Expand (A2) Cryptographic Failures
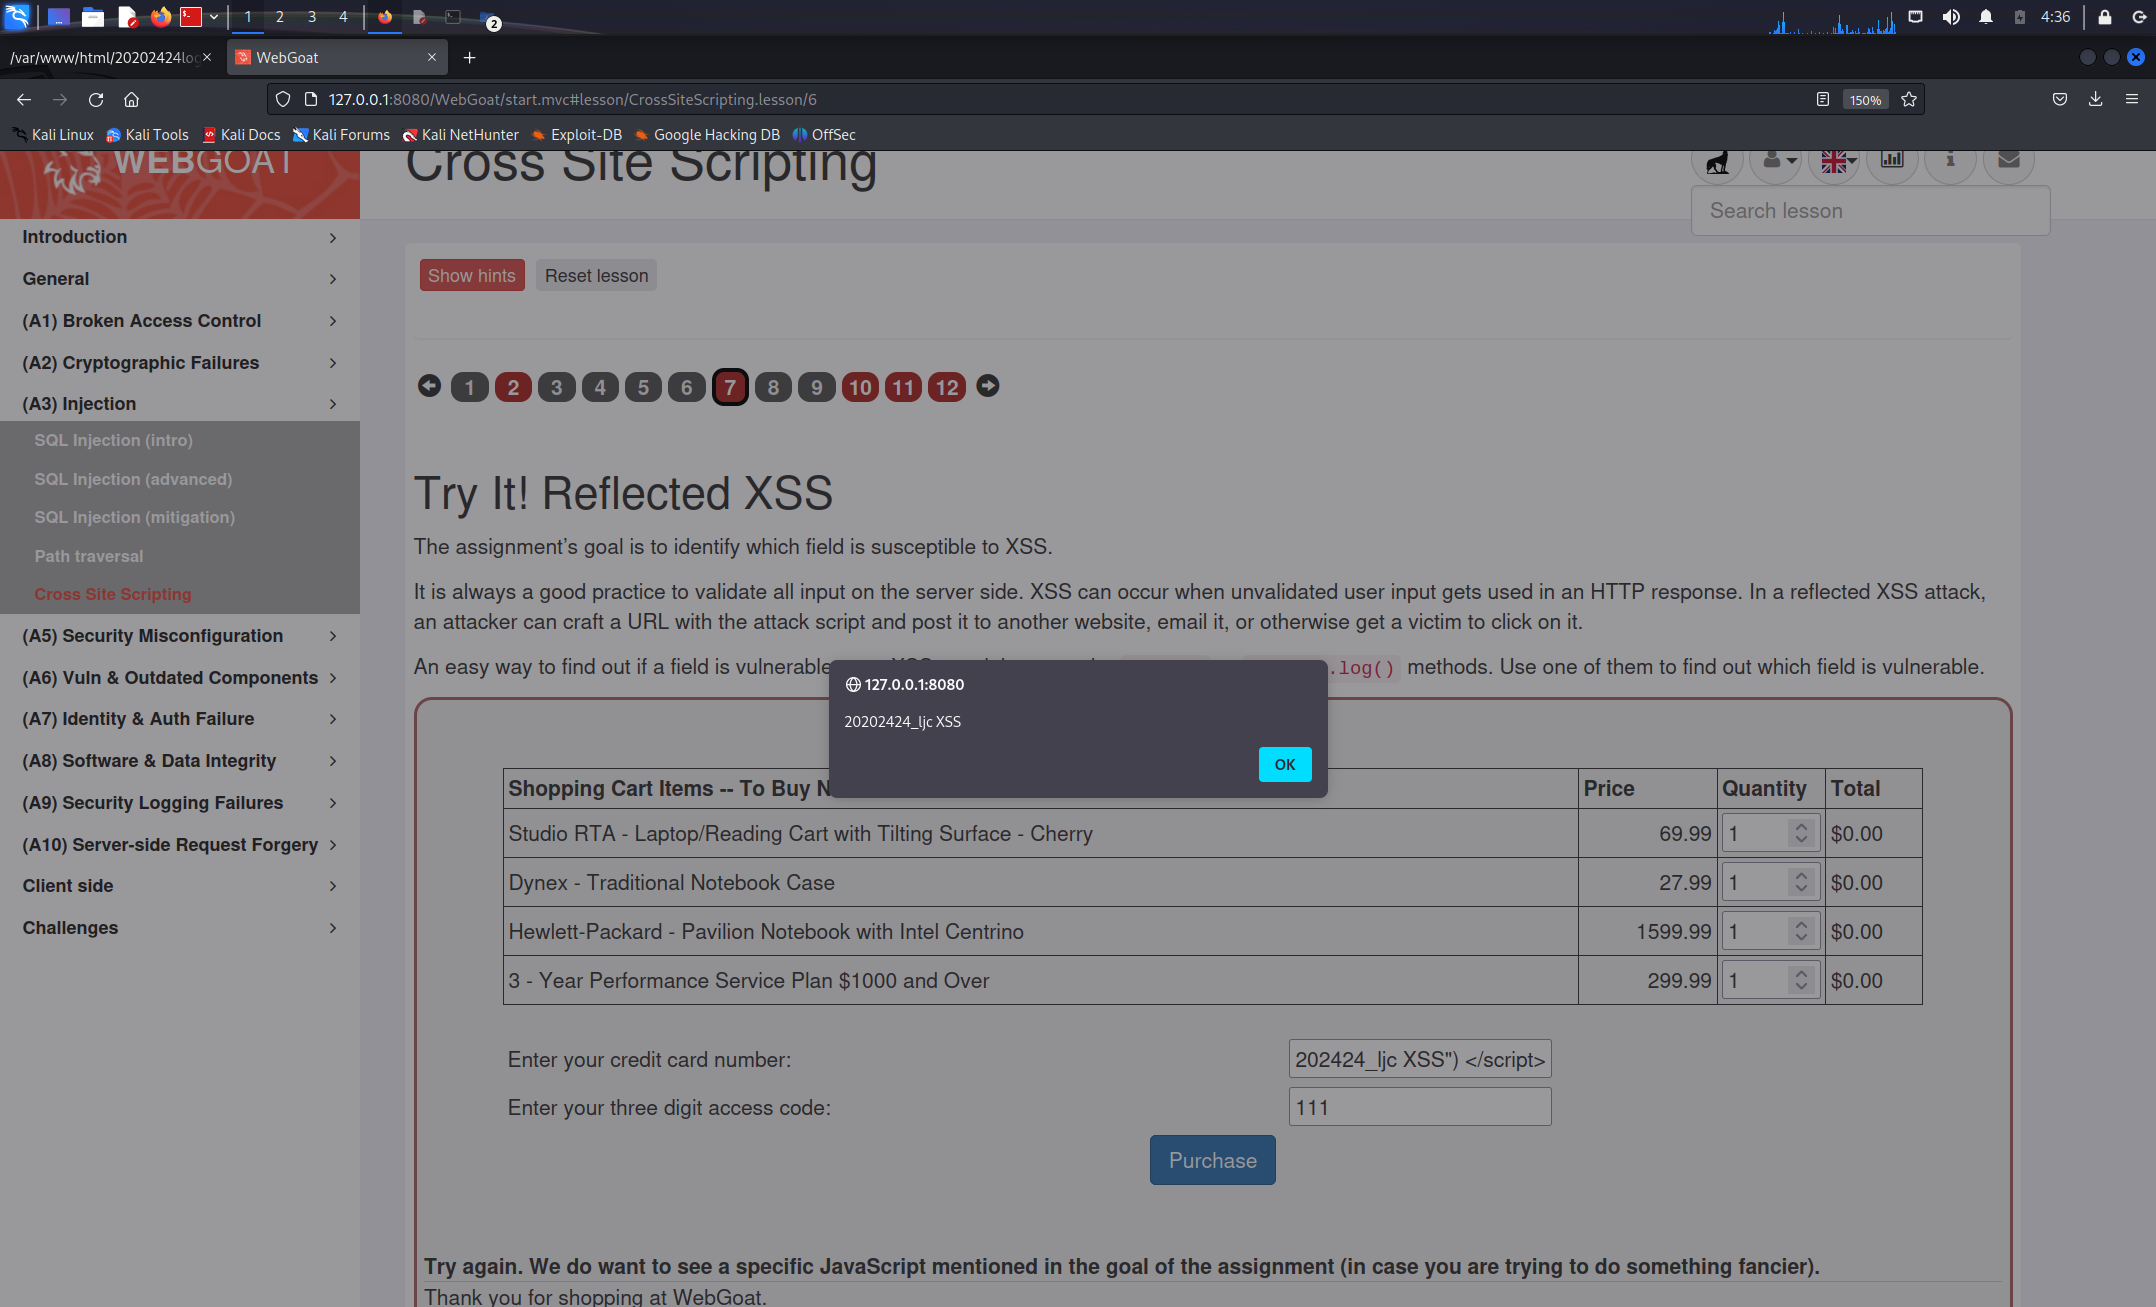This screenshot has width=2156, height=1307. click(180, 363)
